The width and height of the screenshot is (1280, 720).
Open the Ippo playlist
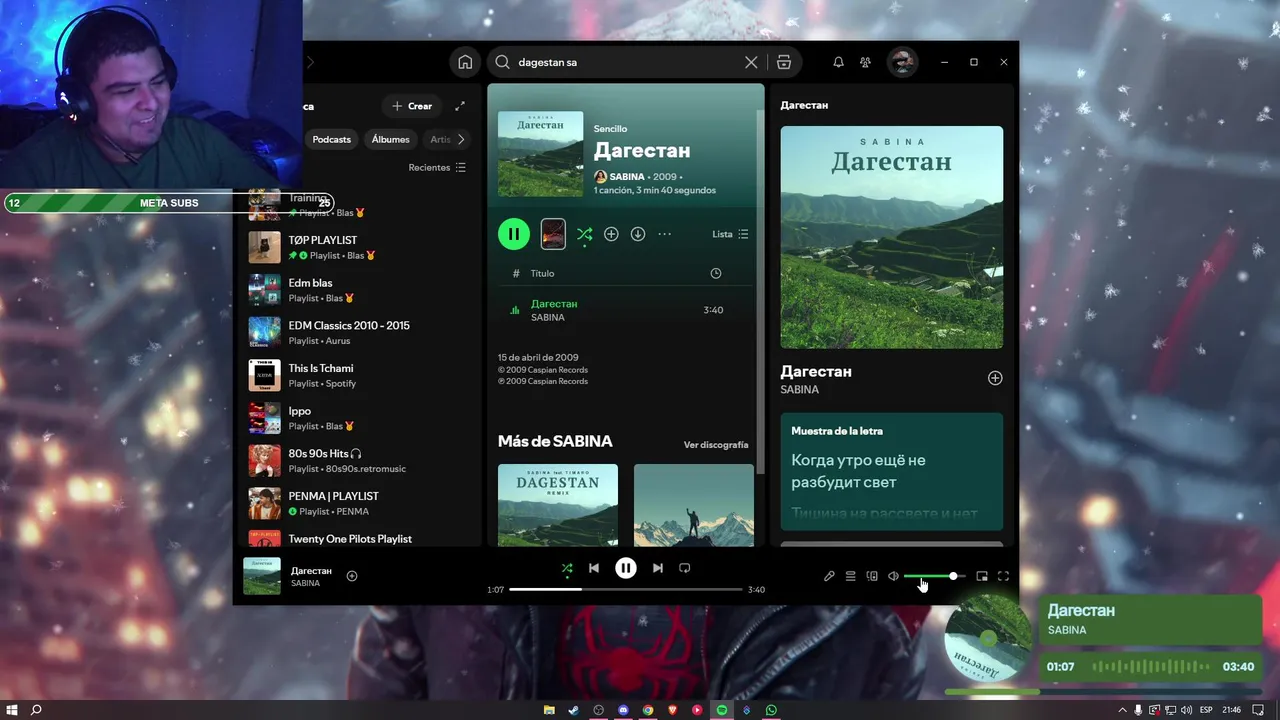coord(358,418)
